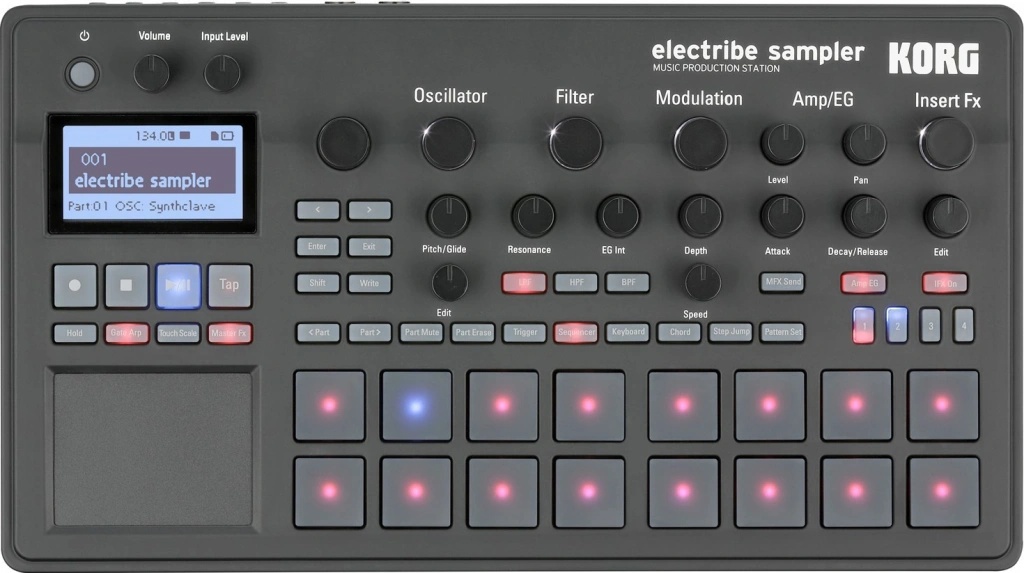Hold down the Shift button
1024x573 pixels.
click(318, 283)
